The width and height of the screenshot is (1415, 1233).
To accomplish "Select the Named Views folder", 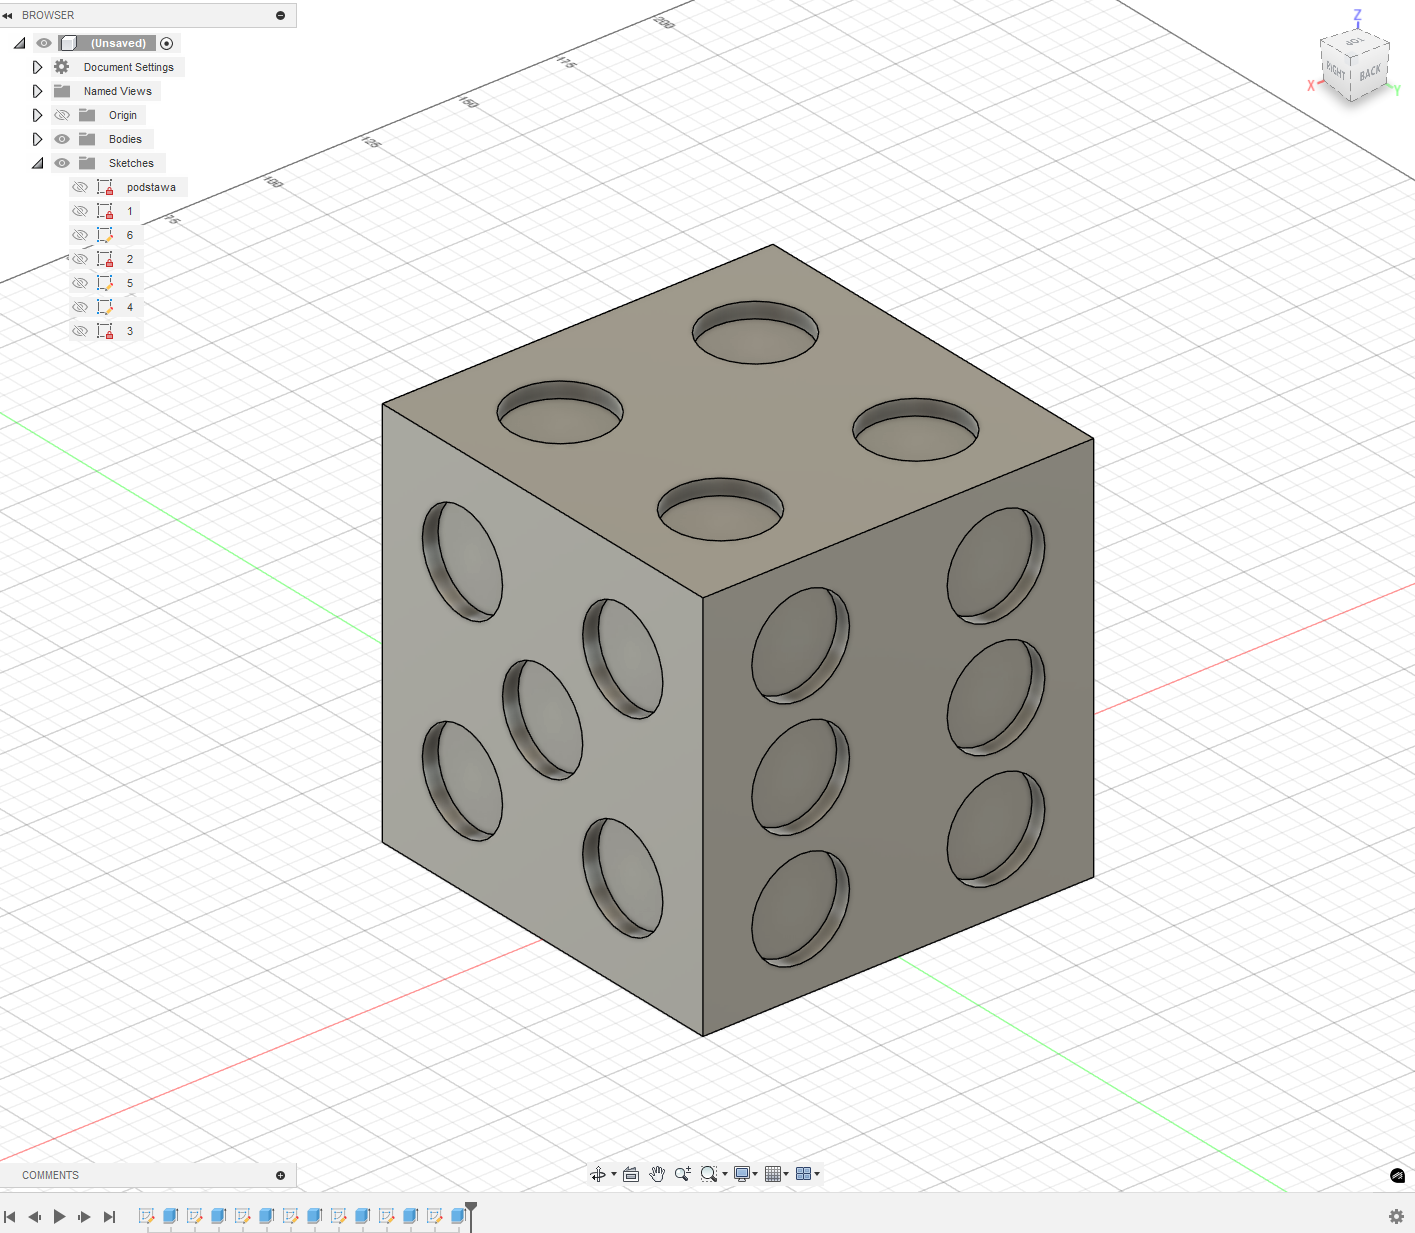I will point(117,91).
